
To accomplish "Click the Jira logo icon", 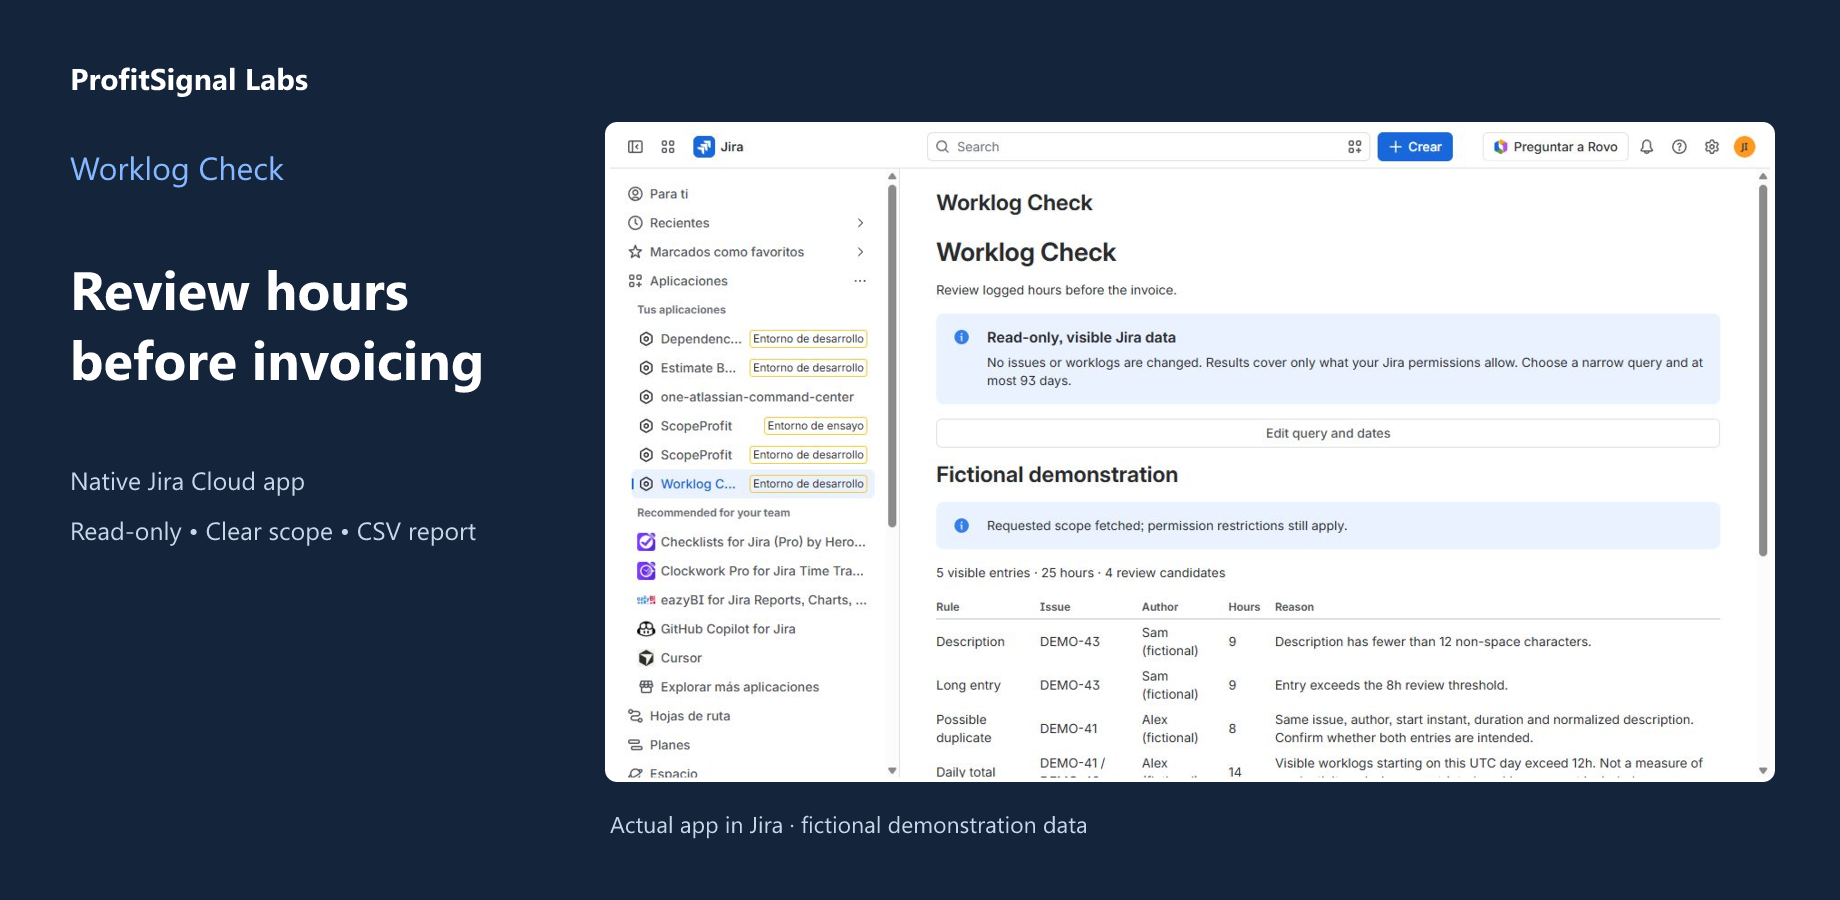I will pyautogui.click(x=704, y=147).
